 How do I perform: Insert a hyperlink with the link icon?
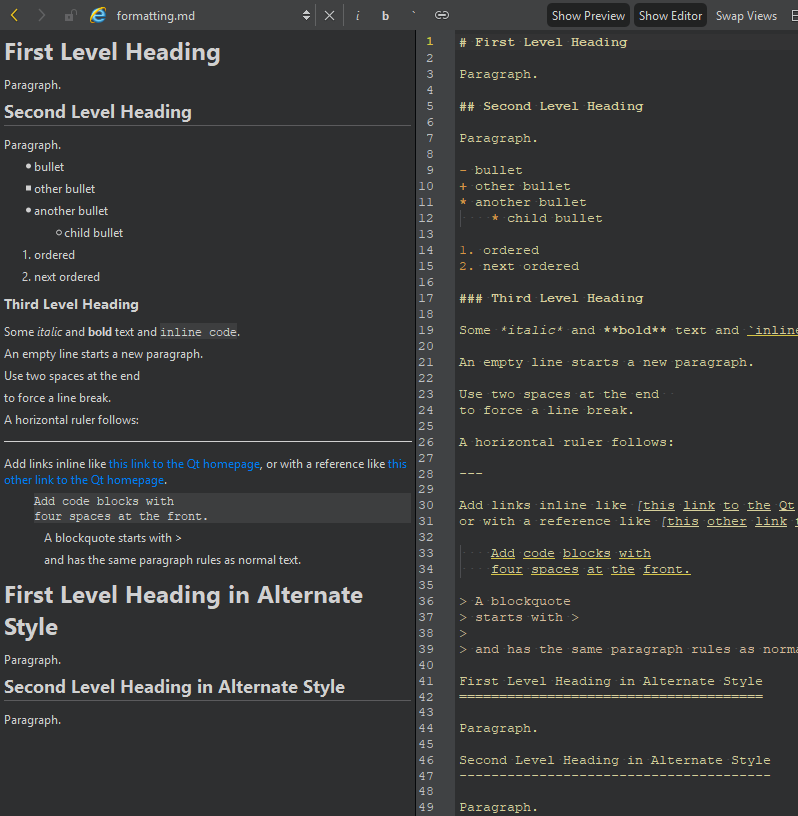[x=441, y=15]
